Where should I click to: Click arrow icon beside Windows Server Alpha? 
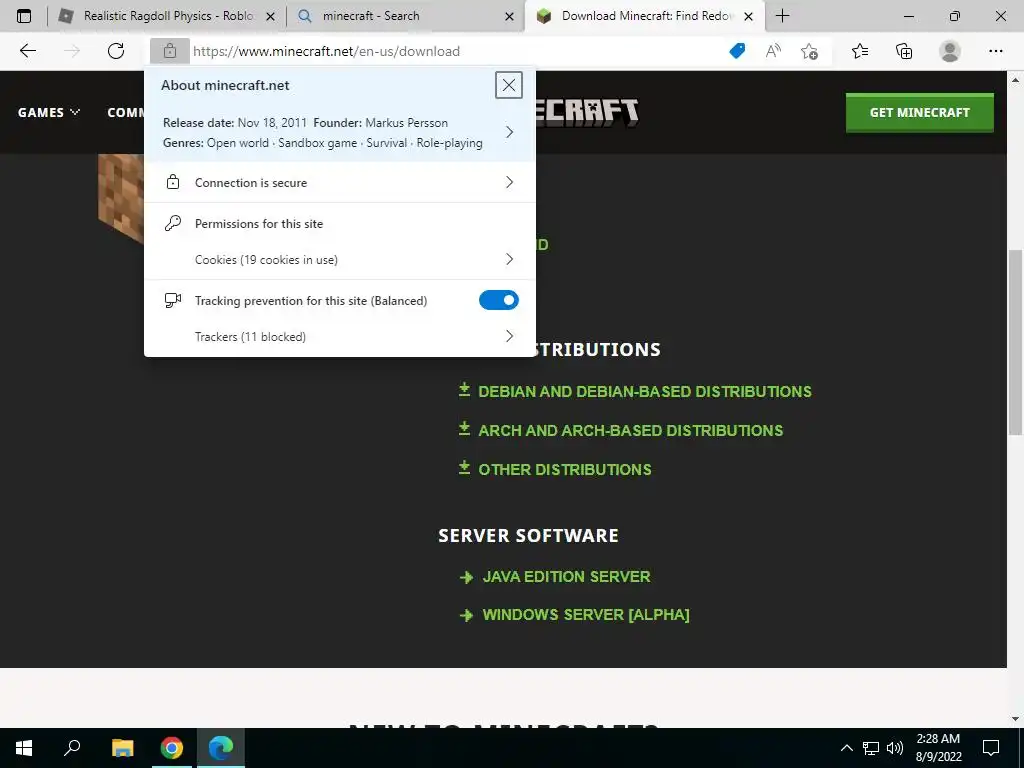pyautogui.click(x=466, y=615)
